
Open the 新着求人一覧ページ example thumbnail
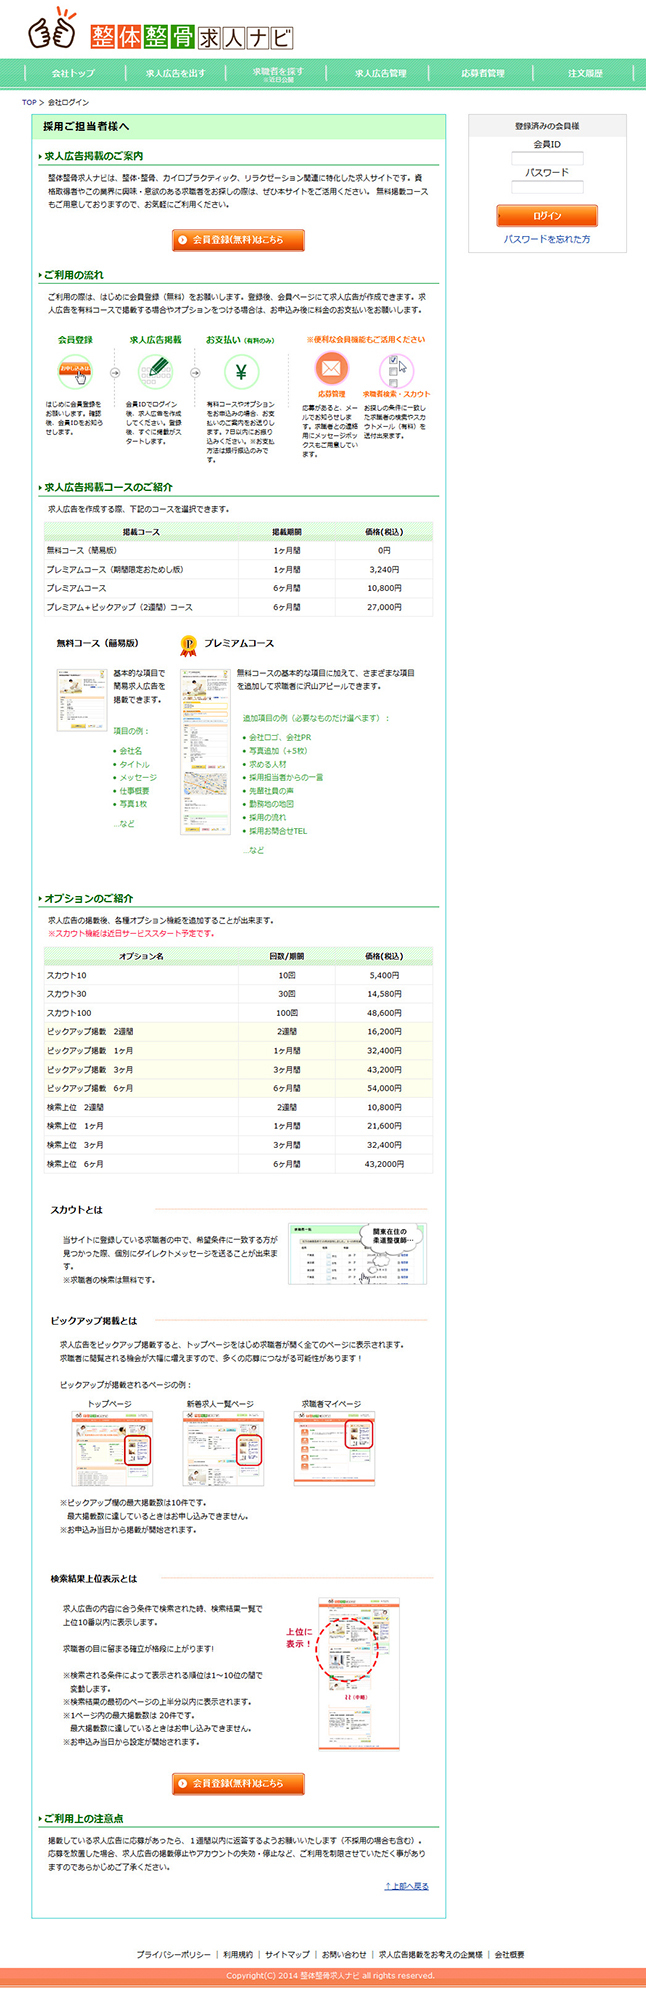click(x=223, y=1448)
